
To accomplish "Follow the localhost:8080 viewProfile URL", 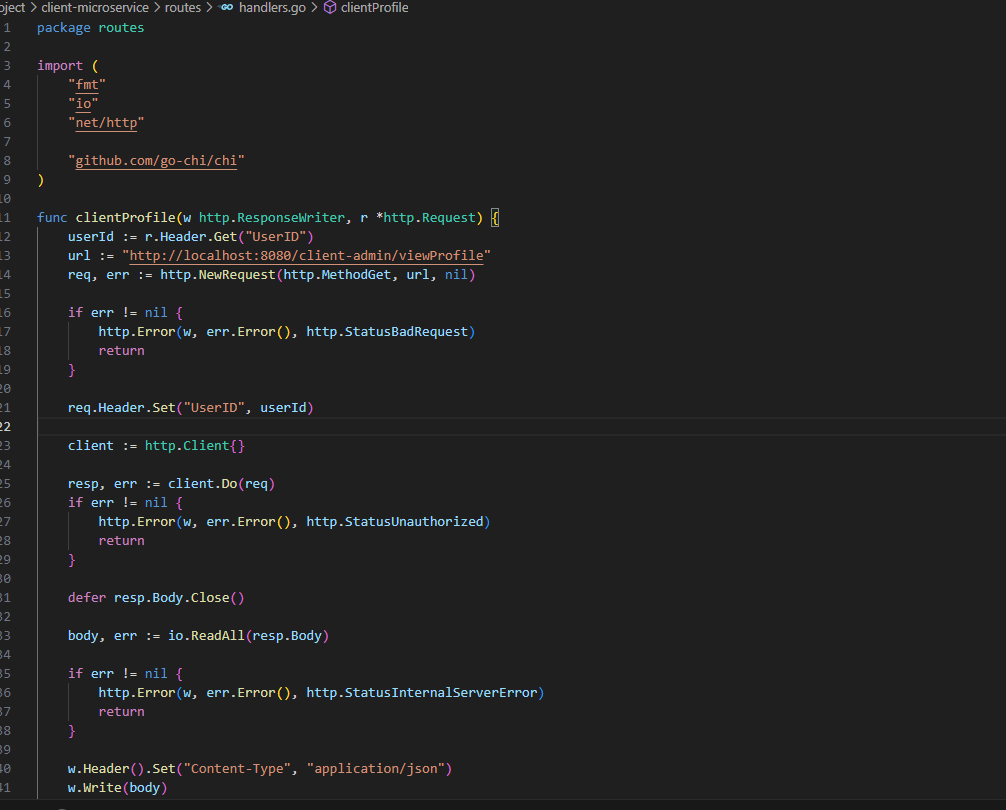I will [x=306, y=256].
